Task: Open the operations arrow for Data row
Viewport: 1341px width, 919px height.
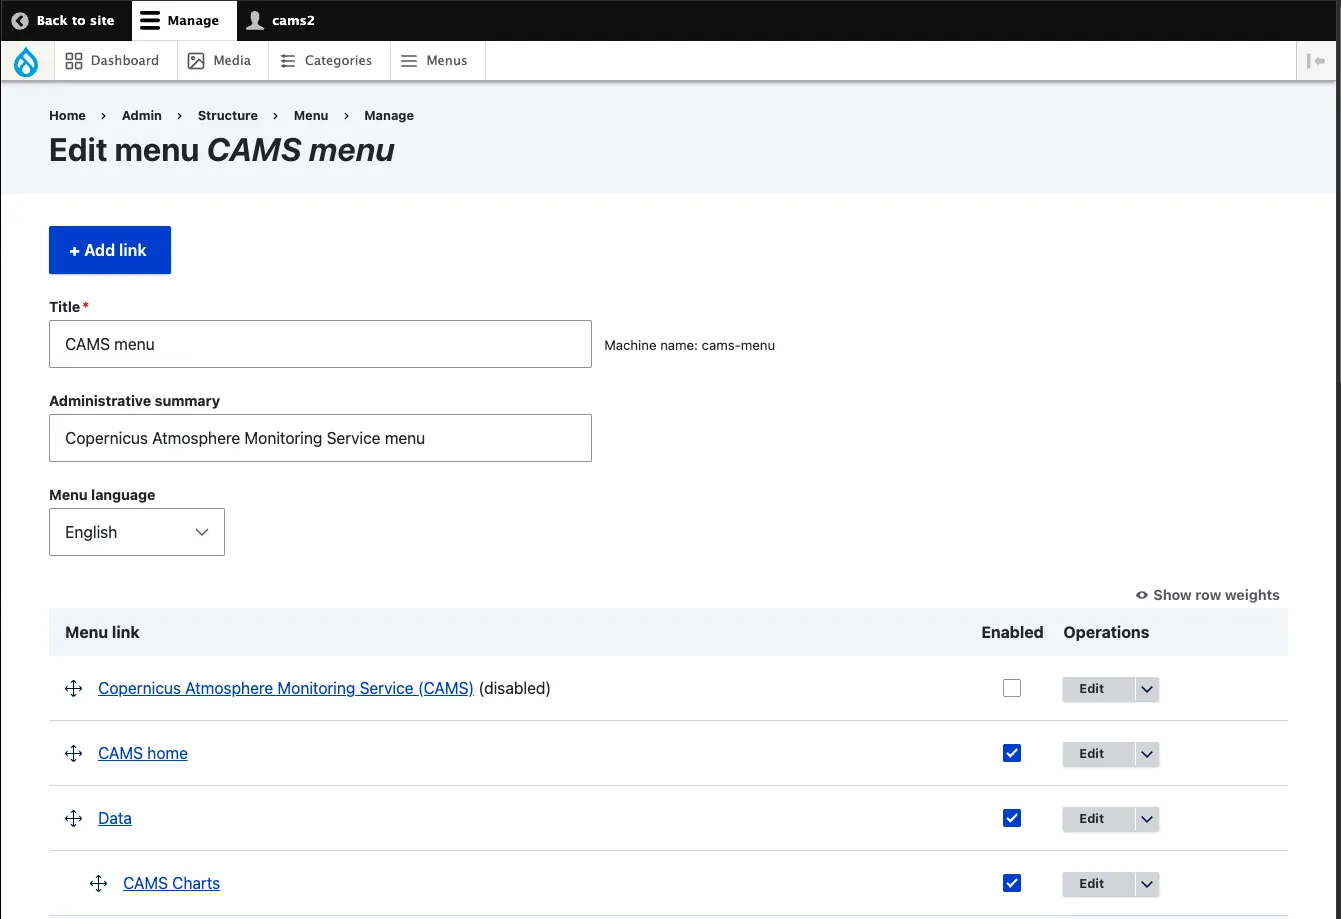Action: click(1147, 819)
